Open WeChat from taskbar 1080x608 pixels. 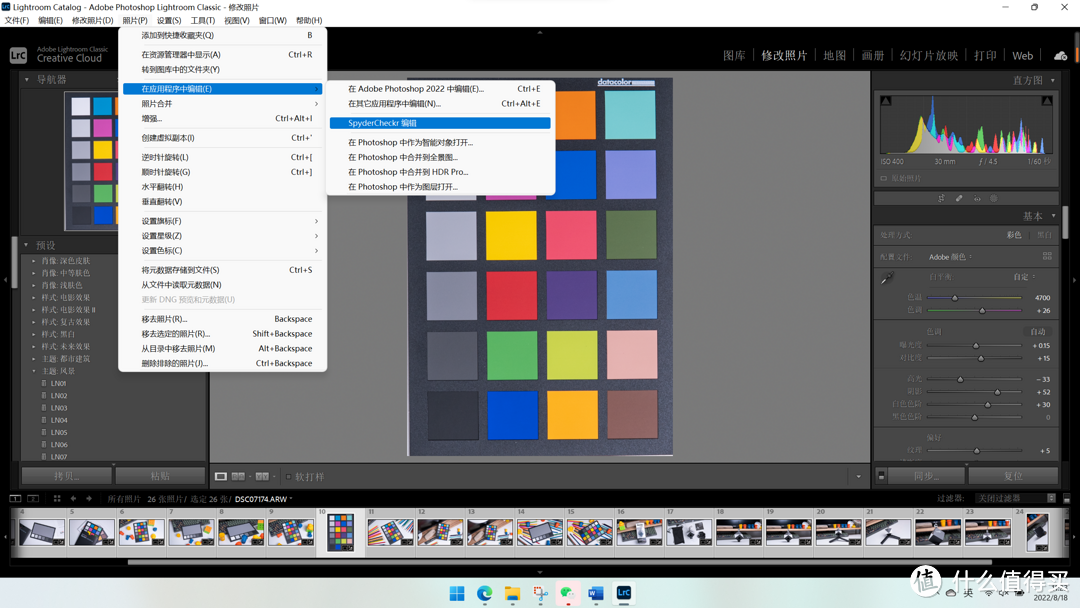pyautogui.click(x=568, y=594)
